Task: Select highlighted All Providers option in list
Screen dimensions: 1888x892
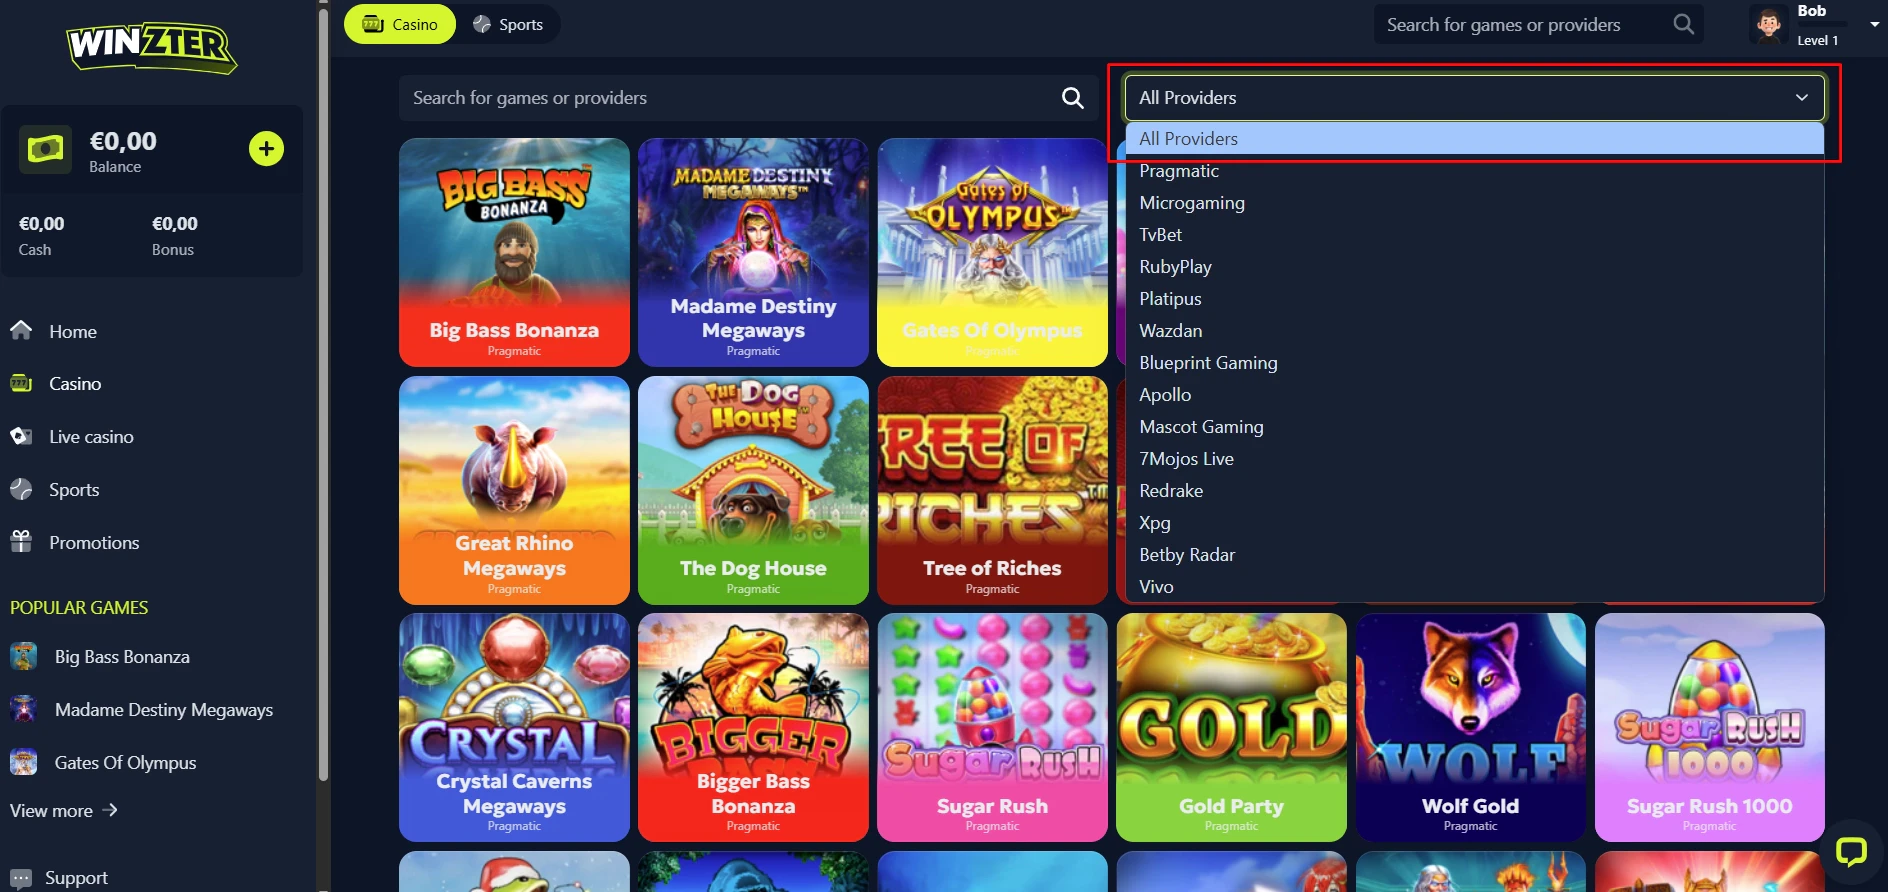Action: pos(1475,139)
